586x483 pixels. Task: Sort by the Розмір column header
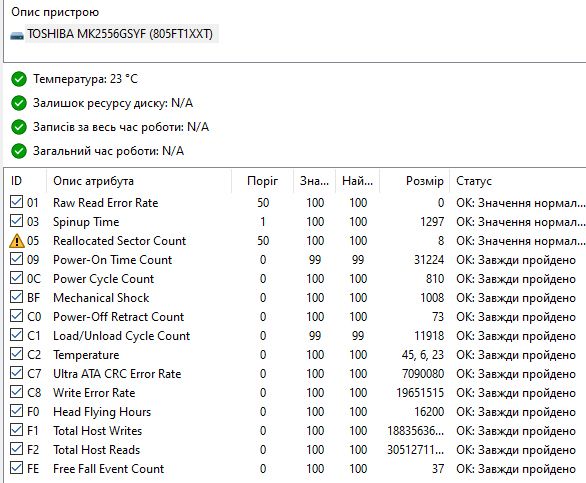click(x=414, y=181)
